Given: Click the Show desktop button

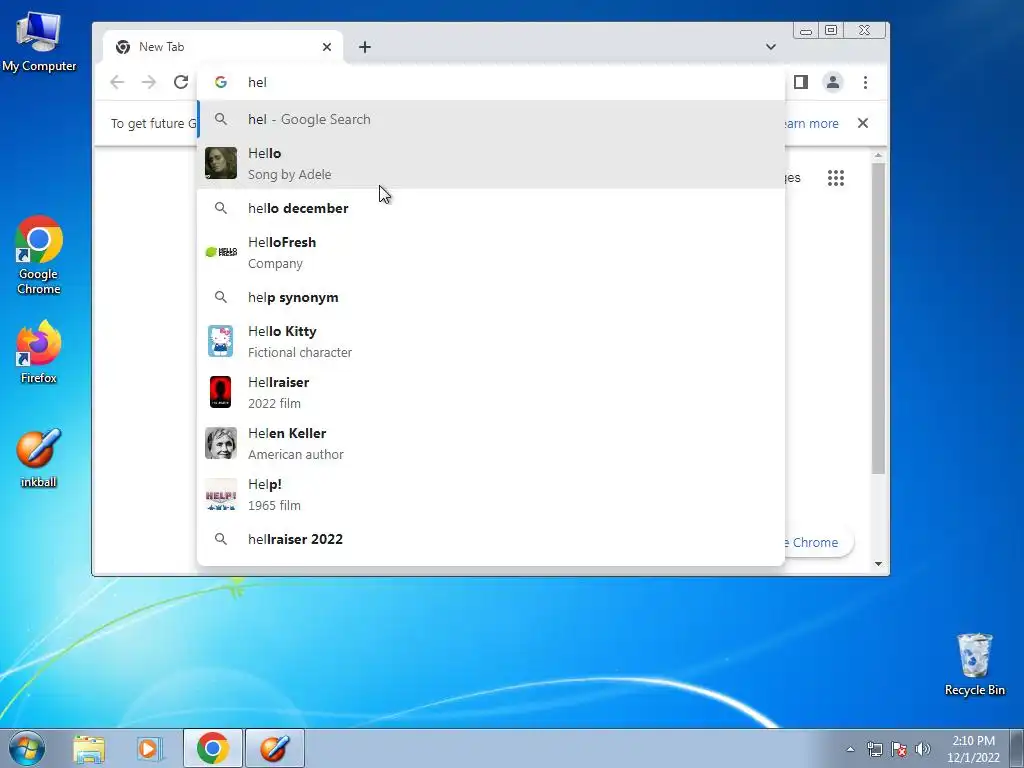Looking at the screenshot, I should (x=1017, y=748).
